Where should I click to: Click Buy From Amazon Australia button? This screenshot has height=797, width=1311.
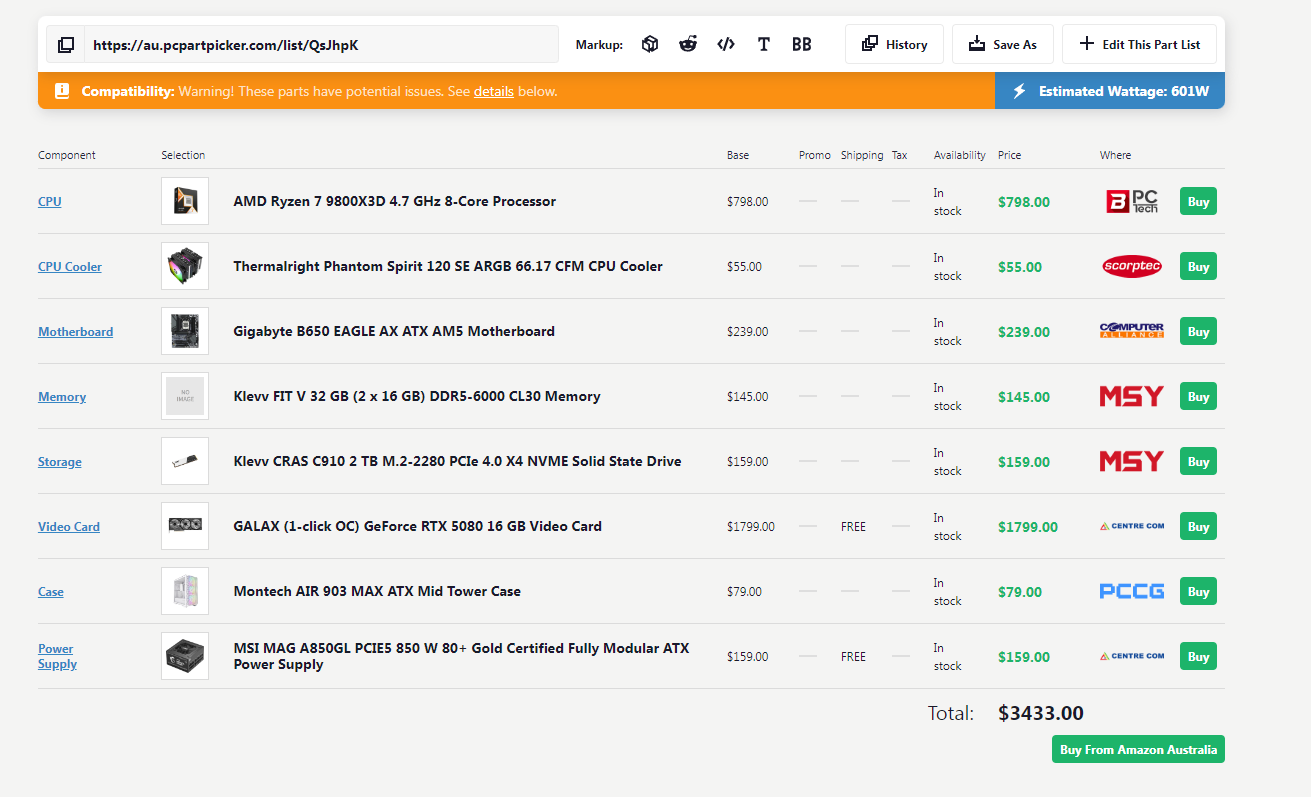coord(1138,750)
